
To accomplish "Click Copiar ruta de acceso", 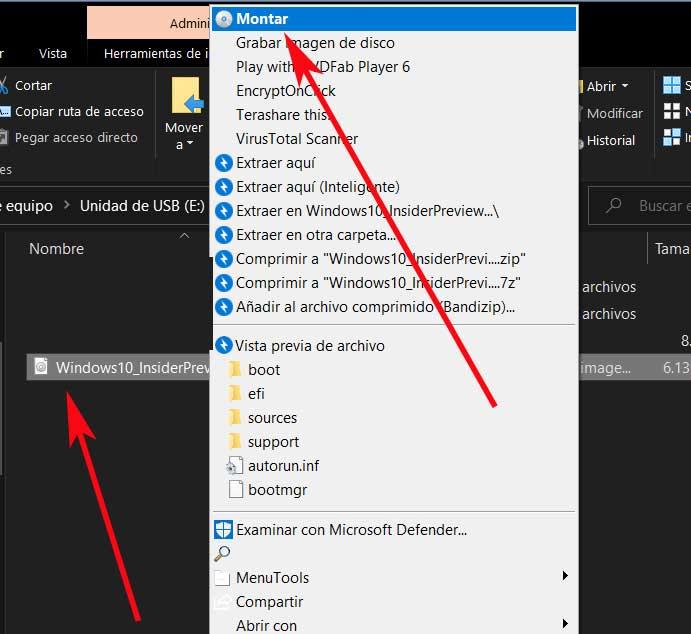I will point(79,112).
